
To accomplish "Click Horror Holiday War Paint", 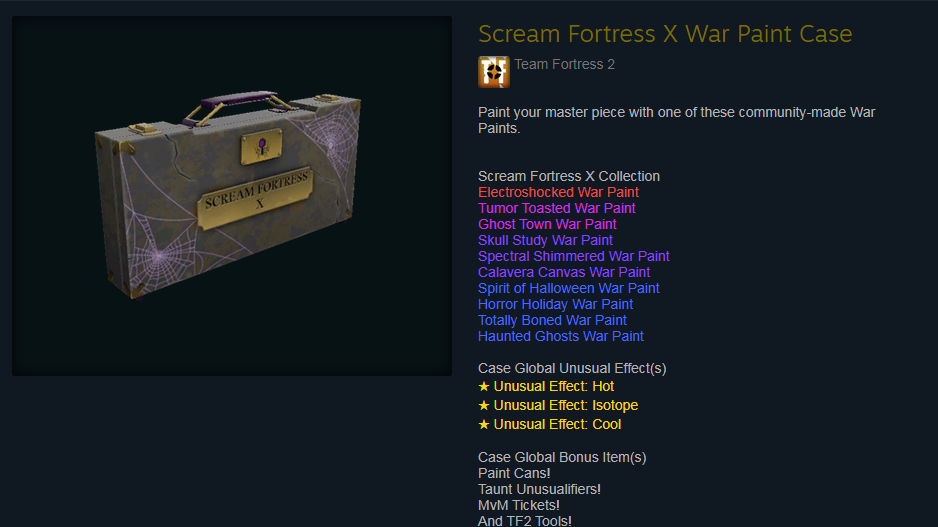I will 555,304.
